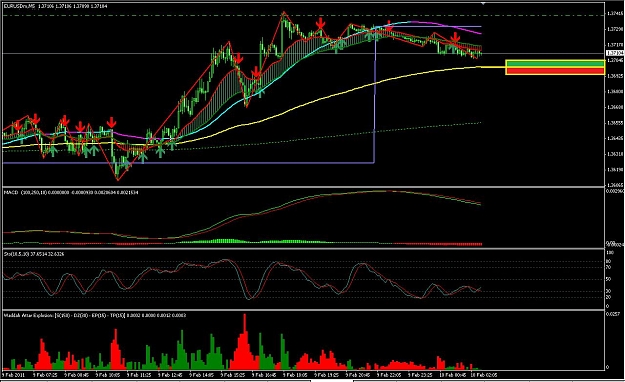
Task: Click the chart shift triangle marker on the top edge
Action: 483,4
